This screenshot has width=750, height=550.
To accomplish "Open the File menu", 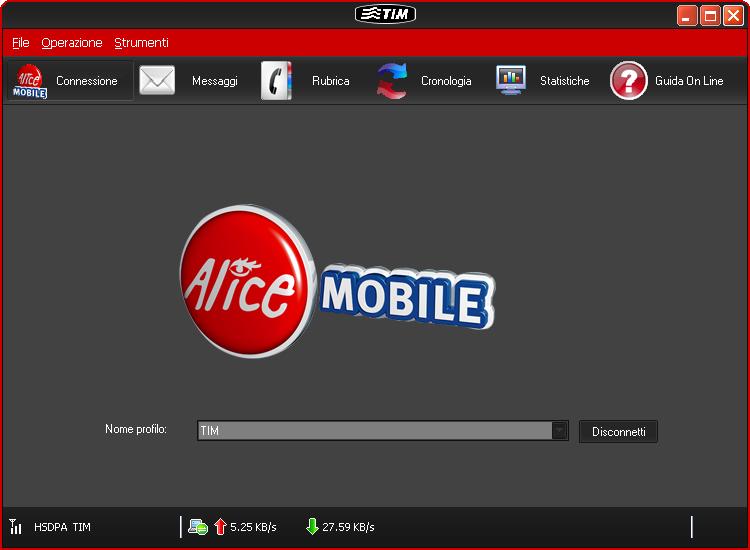I will (x=21, y=43).
